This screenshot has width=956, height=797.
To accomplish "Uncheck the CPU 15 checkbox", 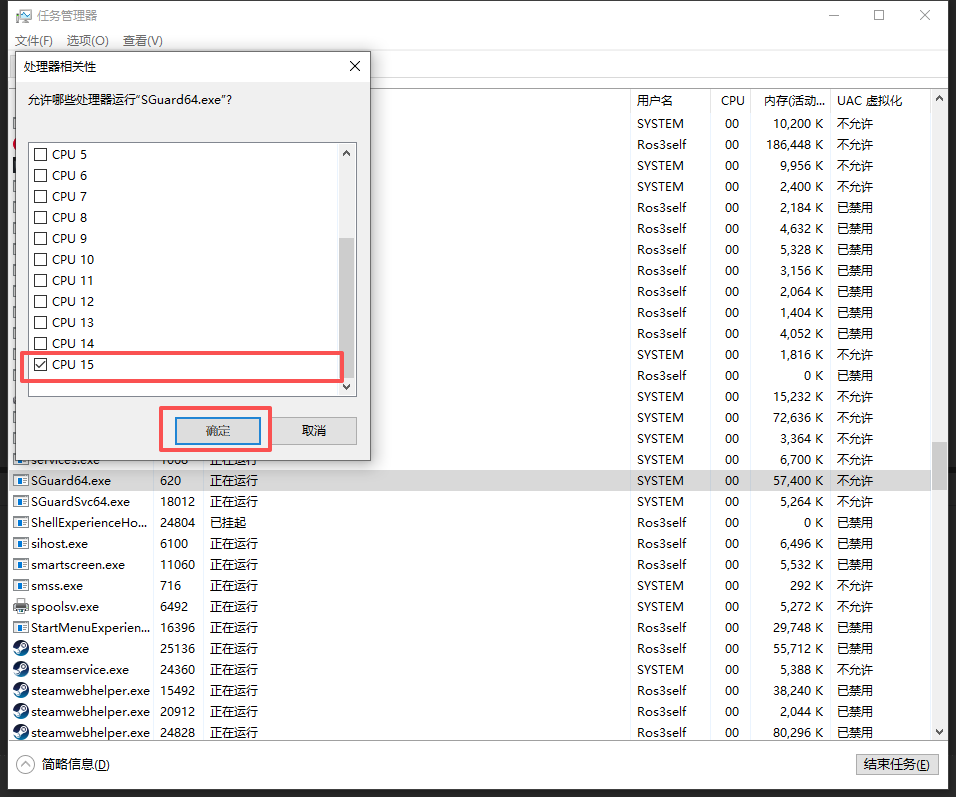I will tap(41, 365).
